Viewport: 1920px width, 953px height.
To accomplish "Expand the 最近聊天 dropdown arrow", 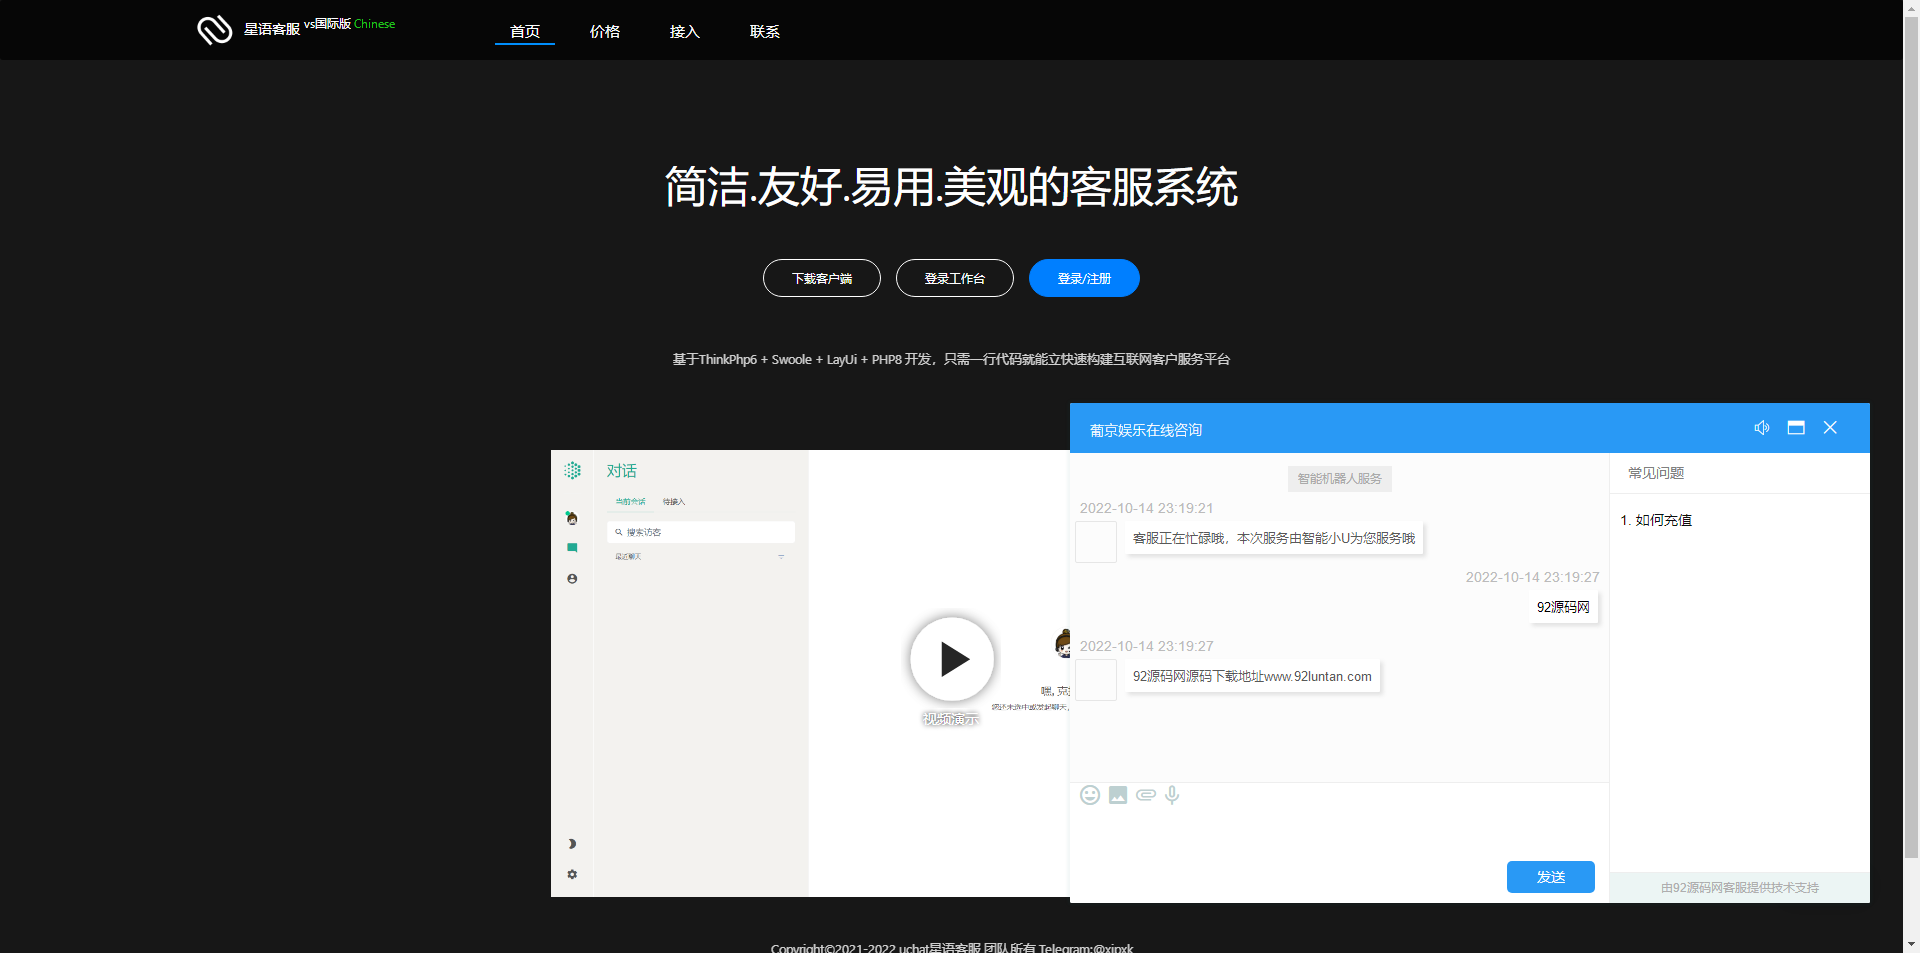I will click(781, 557).
